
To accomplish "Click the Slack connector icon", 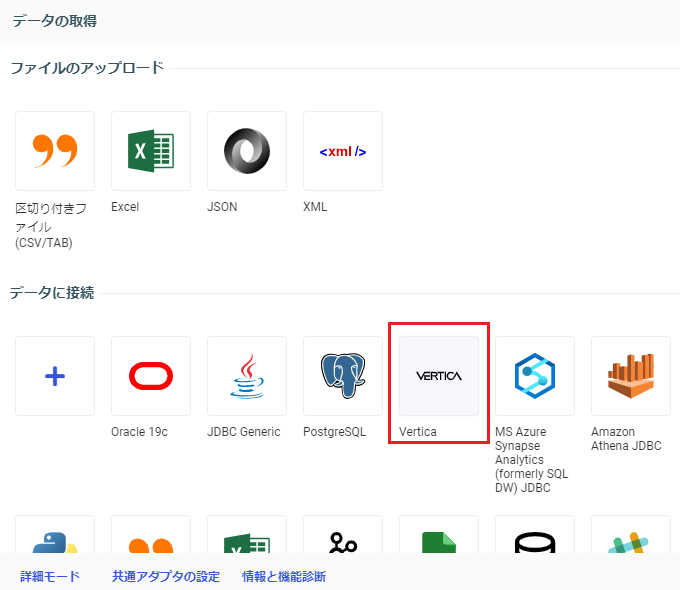I will click(x=631, y=540).
